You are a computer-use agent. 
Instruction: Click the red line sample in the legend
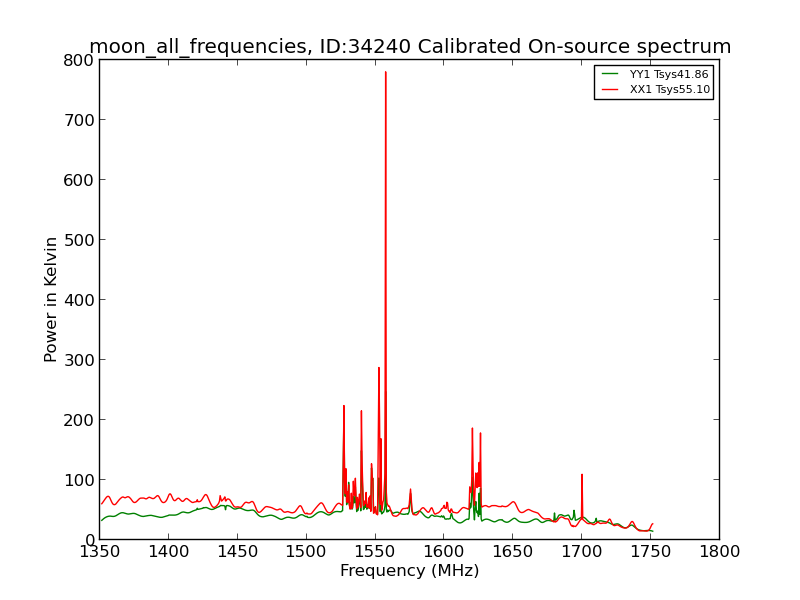[x=610, y=89]
